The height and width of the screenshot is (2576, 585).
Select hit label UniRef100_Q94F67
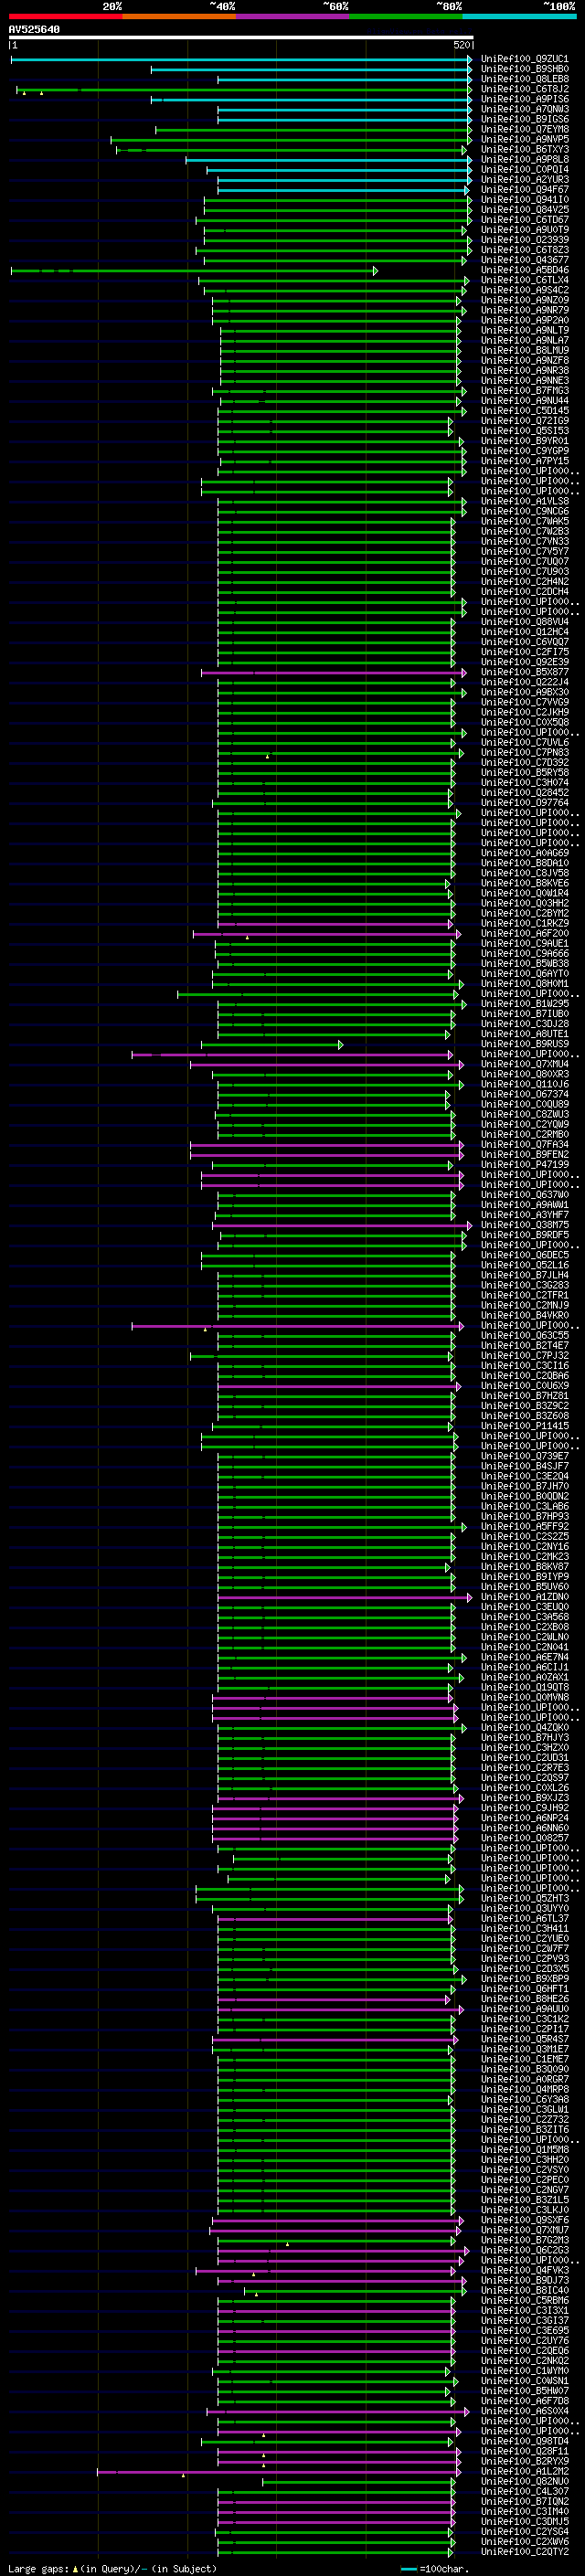pos(525,190)
